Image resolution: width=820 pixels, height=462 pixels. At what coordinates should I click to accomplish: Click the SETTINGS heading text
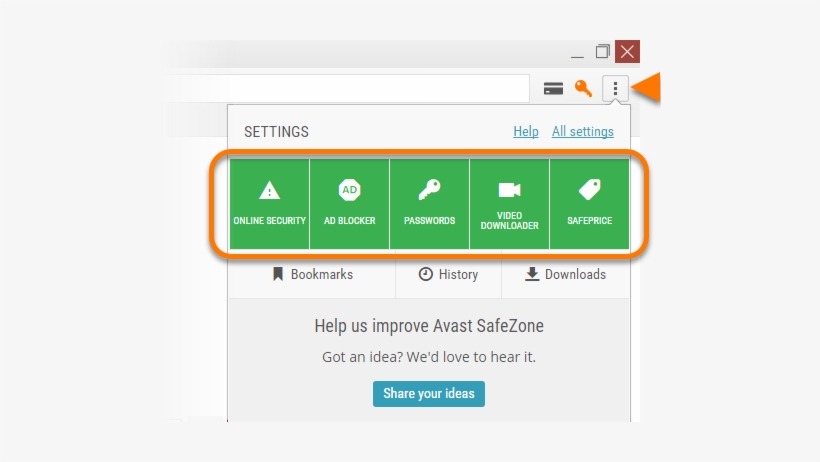(x=276, y=132)
